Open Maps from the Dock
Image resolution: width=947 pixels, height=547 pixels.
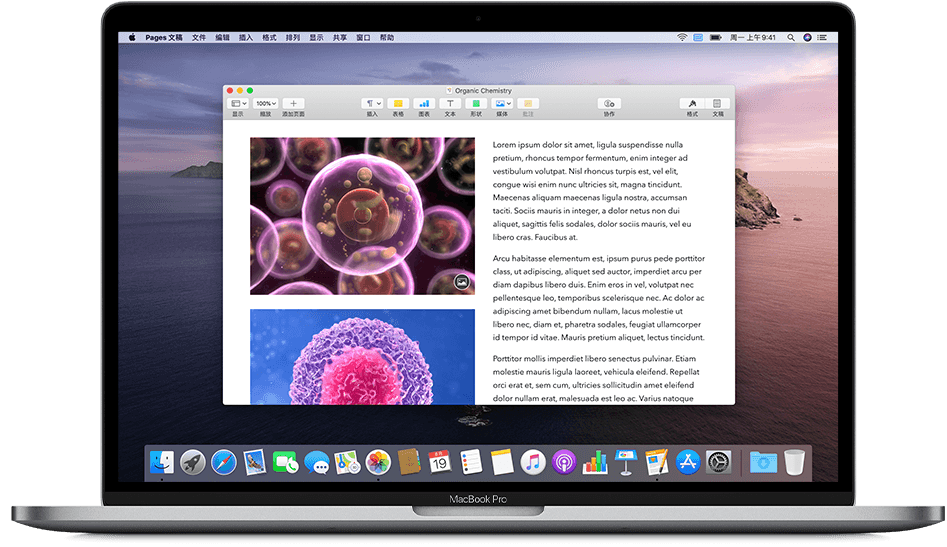click(347, 463)
